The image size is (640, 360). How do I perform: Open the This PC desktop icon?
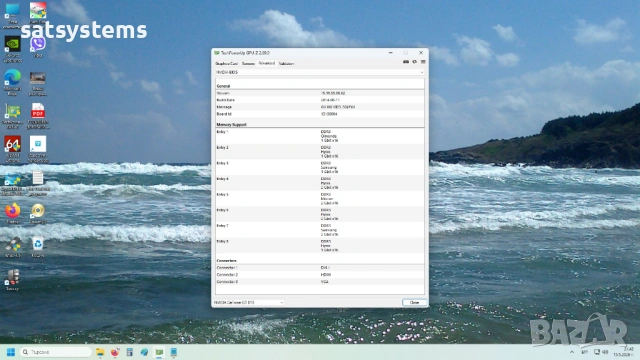click(x=13, y=16)
